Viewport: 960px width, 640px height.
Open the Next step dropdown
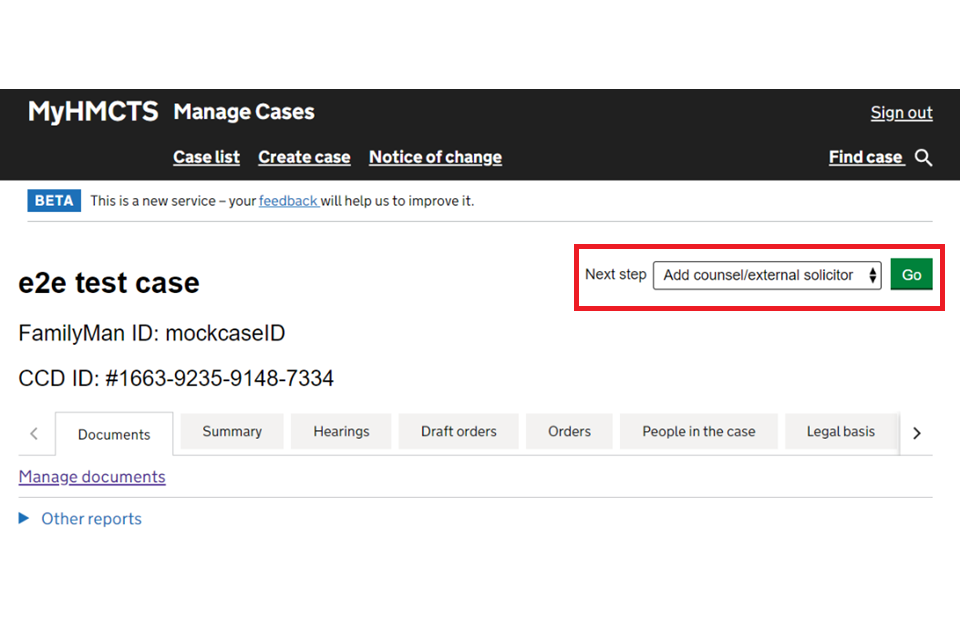[x=767, y=275]
